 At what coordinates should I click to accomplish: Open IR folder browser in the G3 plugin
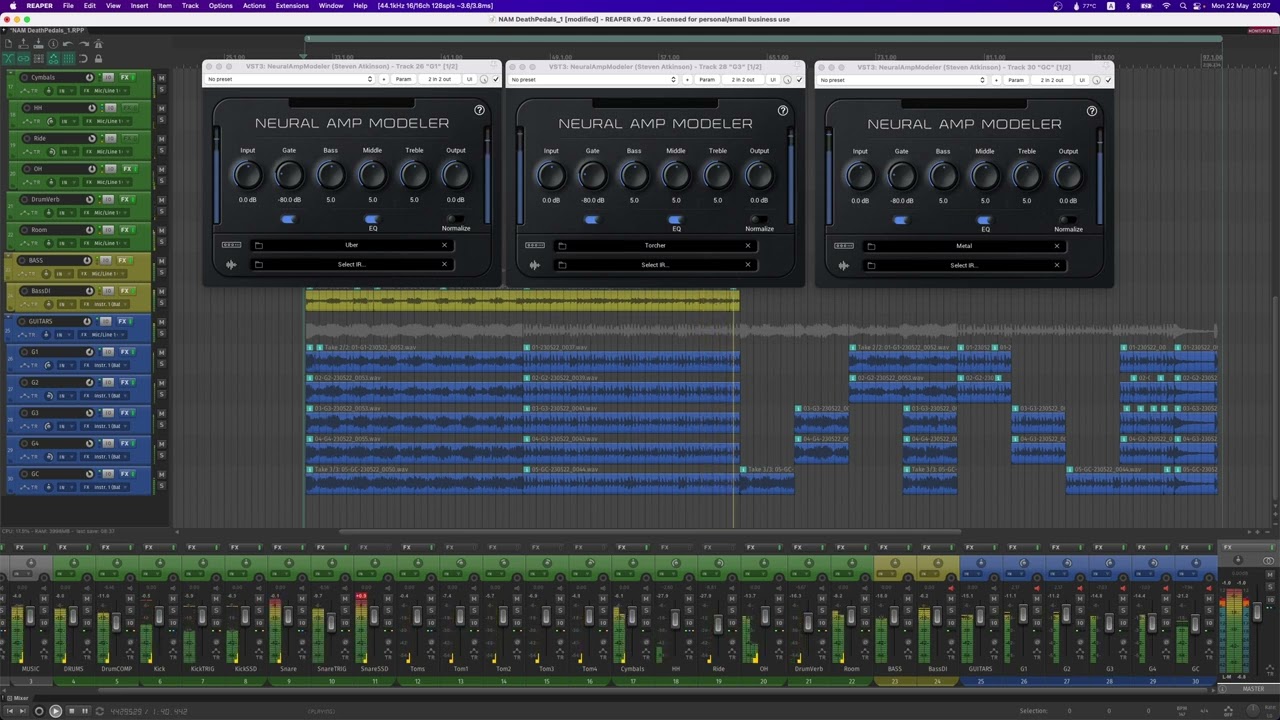pyautogui.click(x=562, y=265)
